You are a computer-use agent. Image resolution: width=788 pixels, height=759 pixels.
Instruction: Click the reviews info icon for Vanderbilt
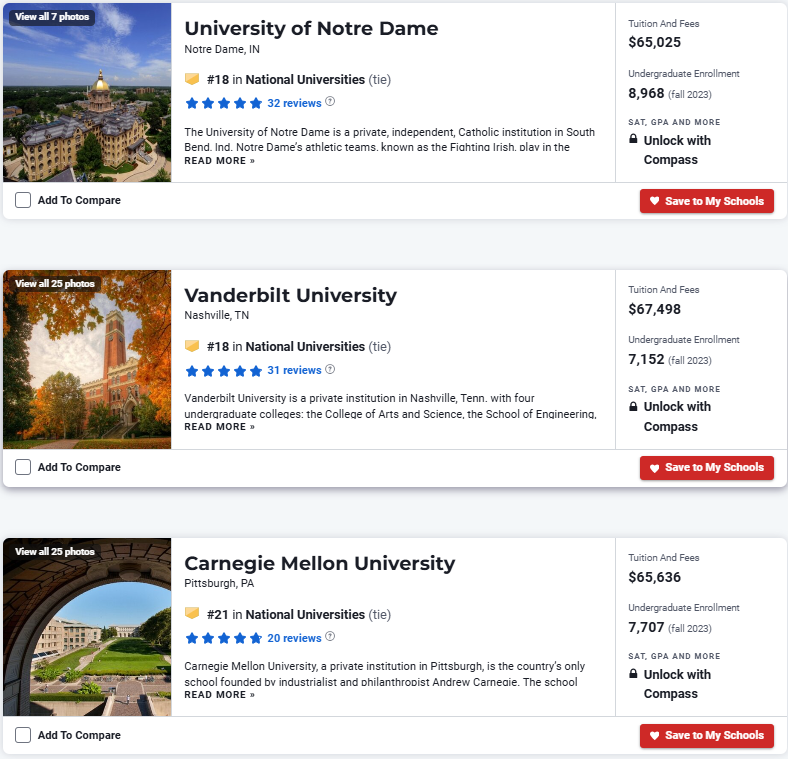(331, 370)
